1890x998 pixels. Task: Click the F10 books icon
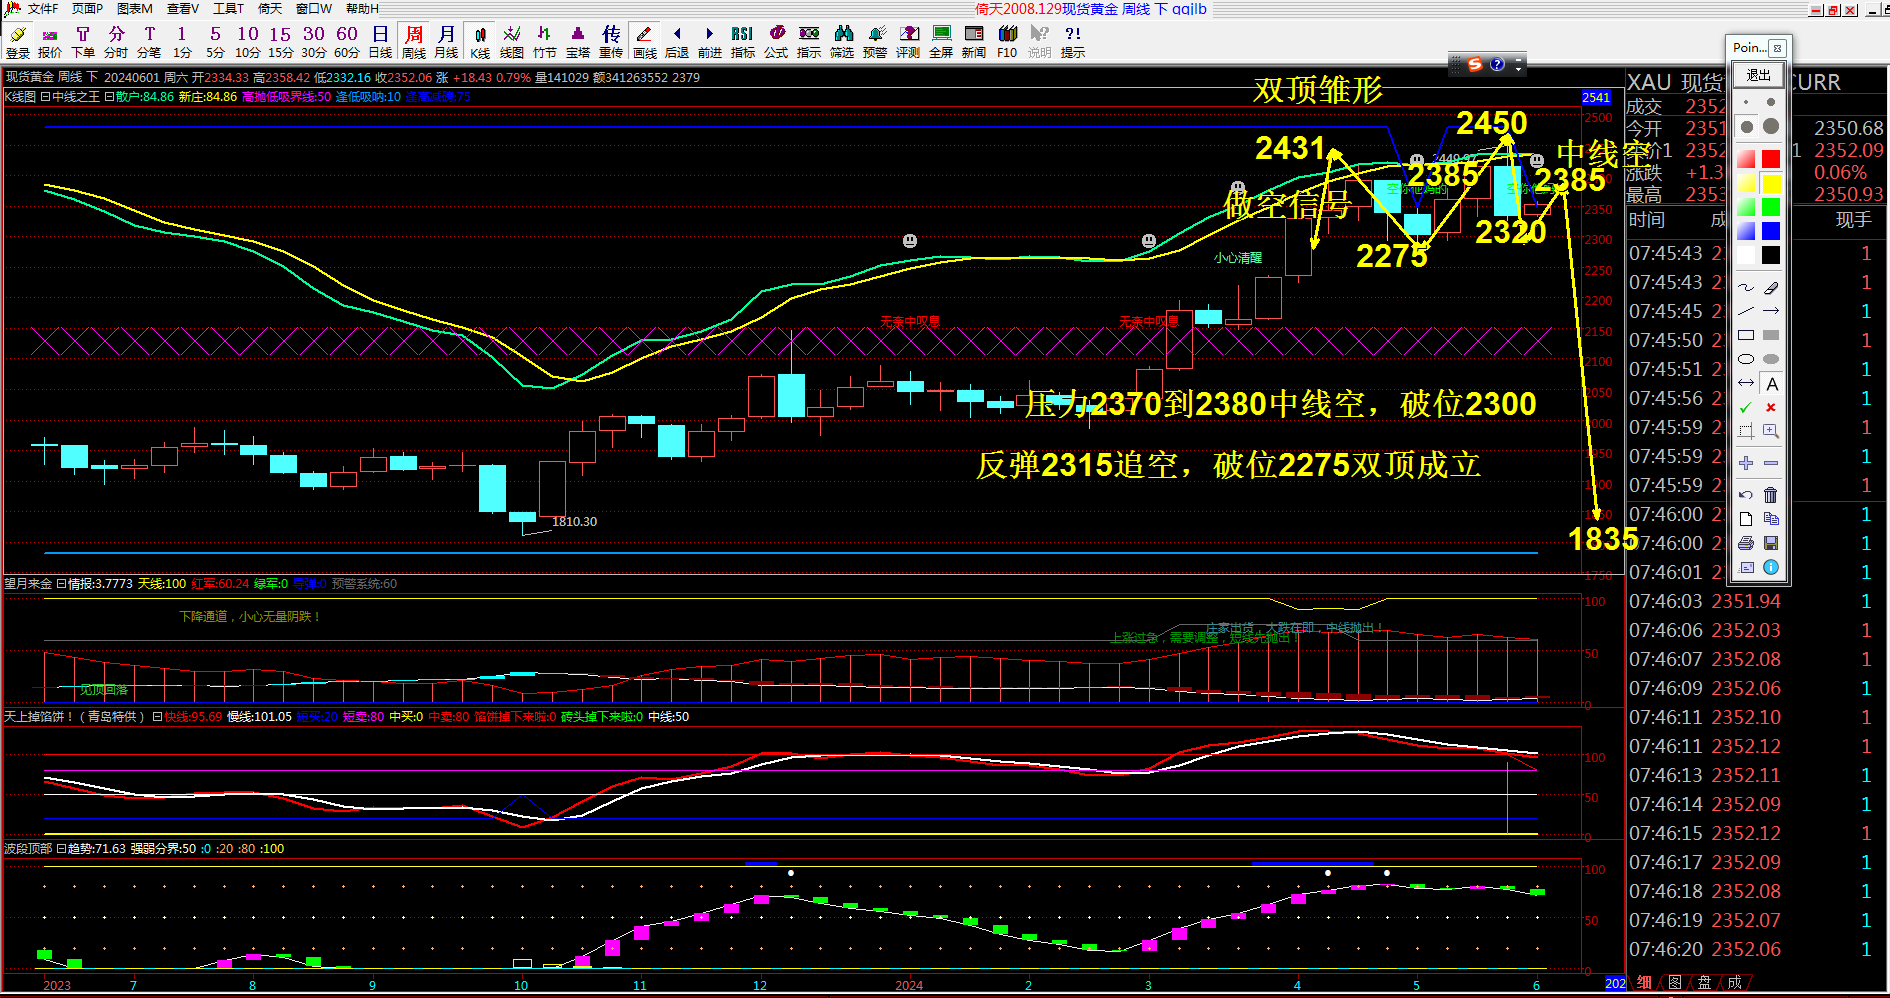1007,42
